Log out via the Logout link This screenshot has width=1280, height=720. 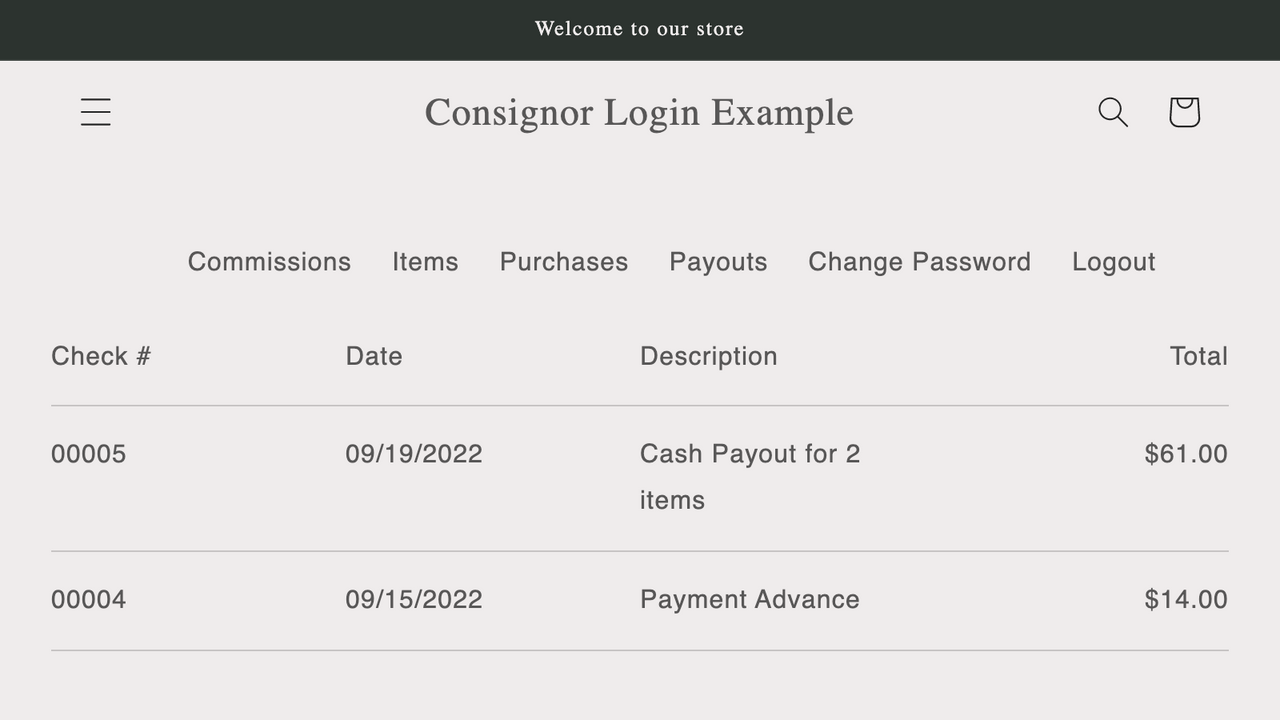click(1113, 262)
